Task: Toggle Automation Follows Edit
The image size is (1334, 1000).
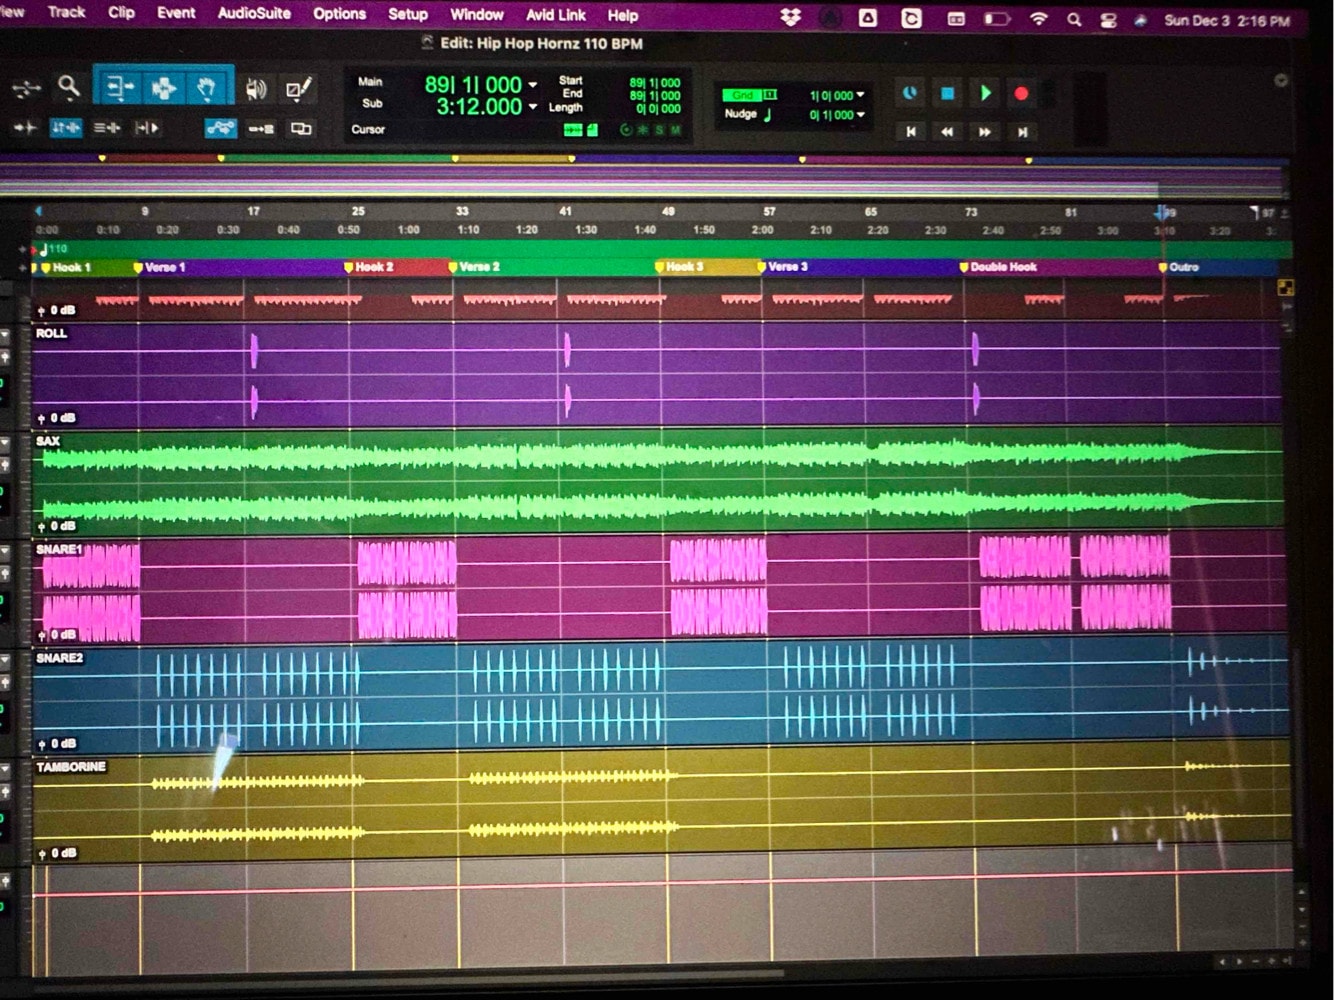Action: click(x=221, y=128)
